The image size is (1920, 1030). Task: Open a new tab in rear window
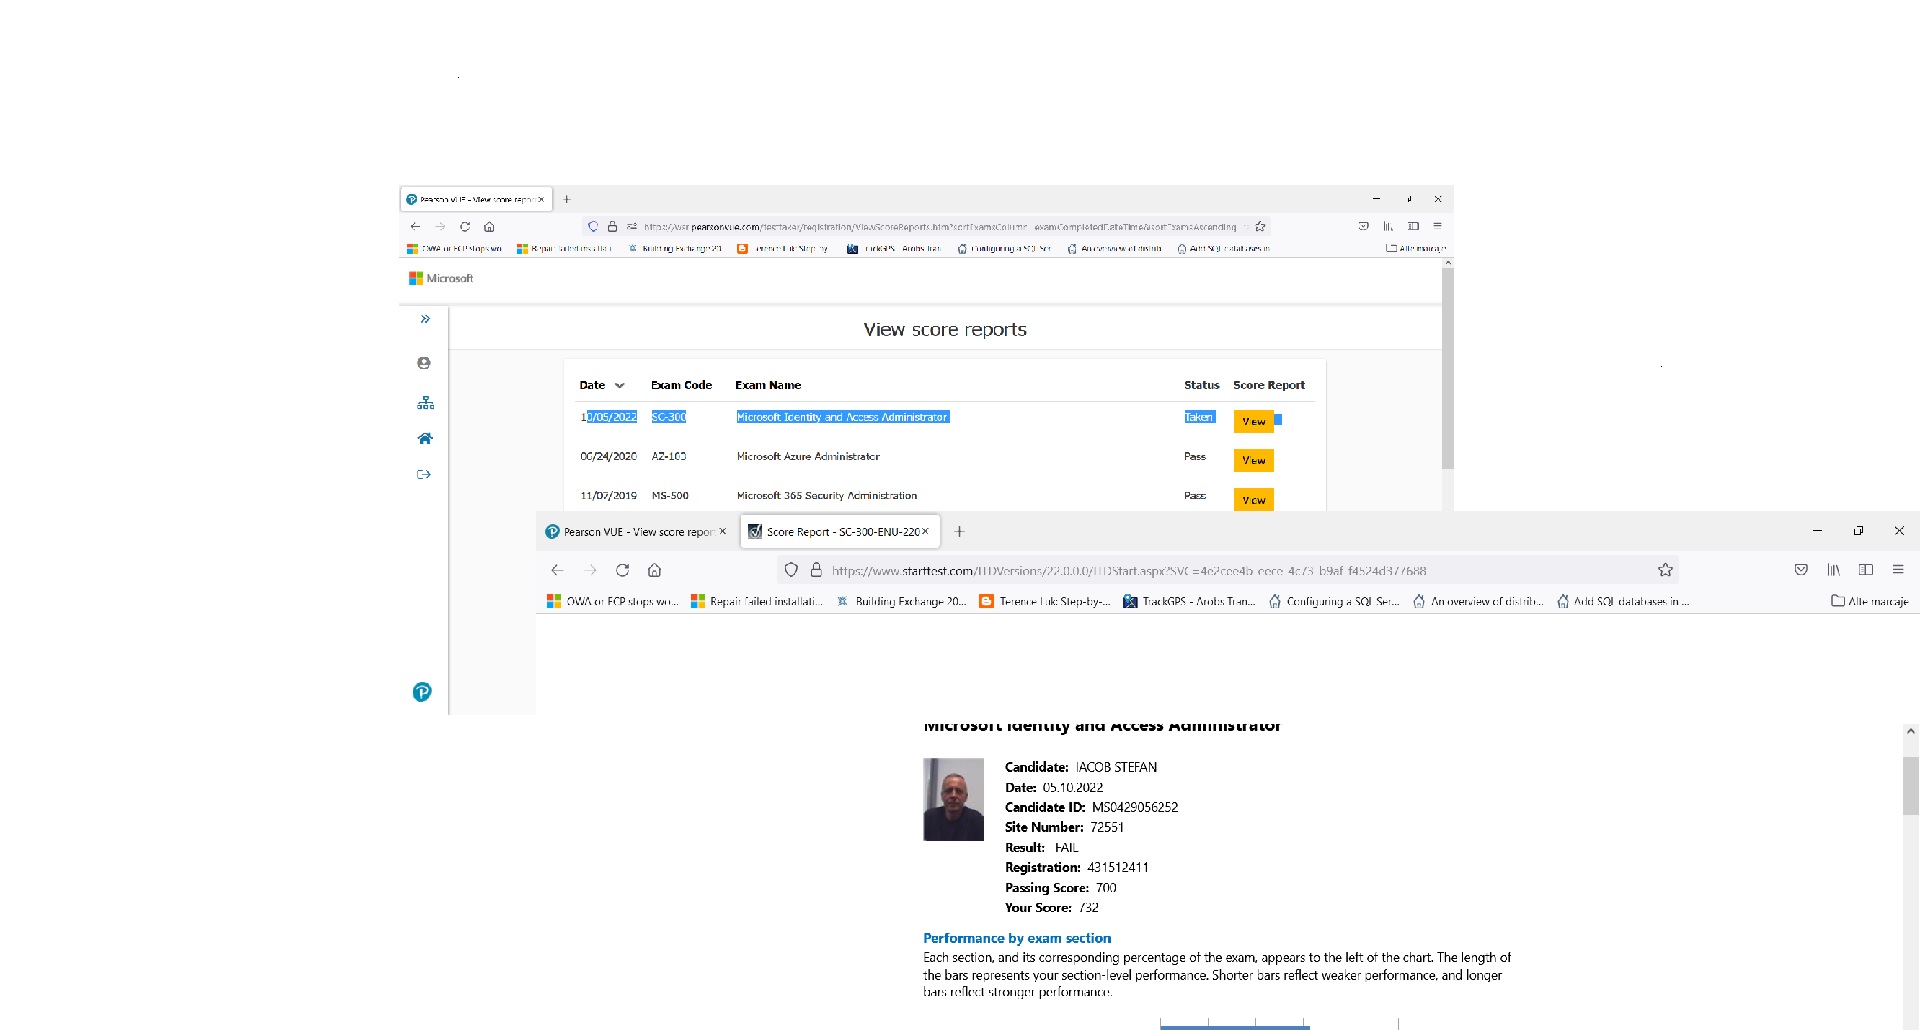click(566, 199)
